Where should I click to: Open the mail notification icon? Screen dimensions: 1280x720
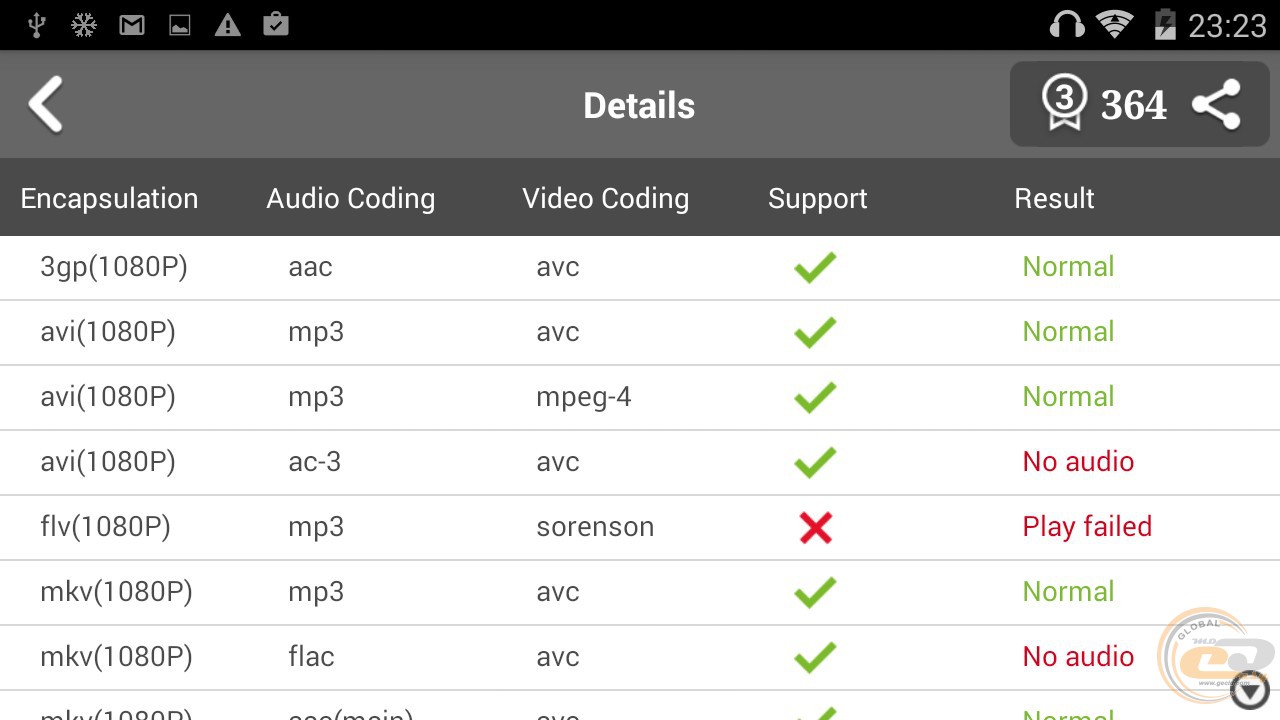(132, 25)
